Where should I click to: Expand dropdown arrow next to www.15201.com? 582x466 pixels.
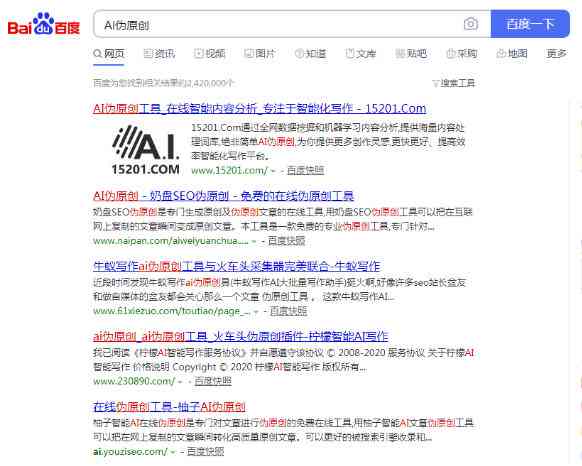click(273, 171)
